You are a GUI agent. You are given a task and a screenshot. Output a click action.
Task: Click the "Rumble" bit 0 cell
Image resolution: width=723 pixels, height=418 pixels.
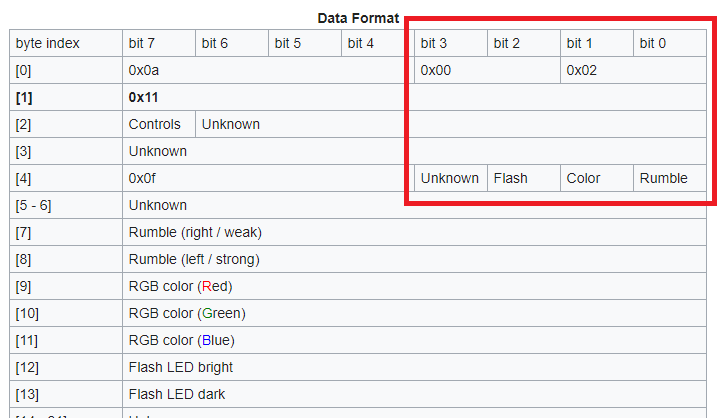[664, 178]
